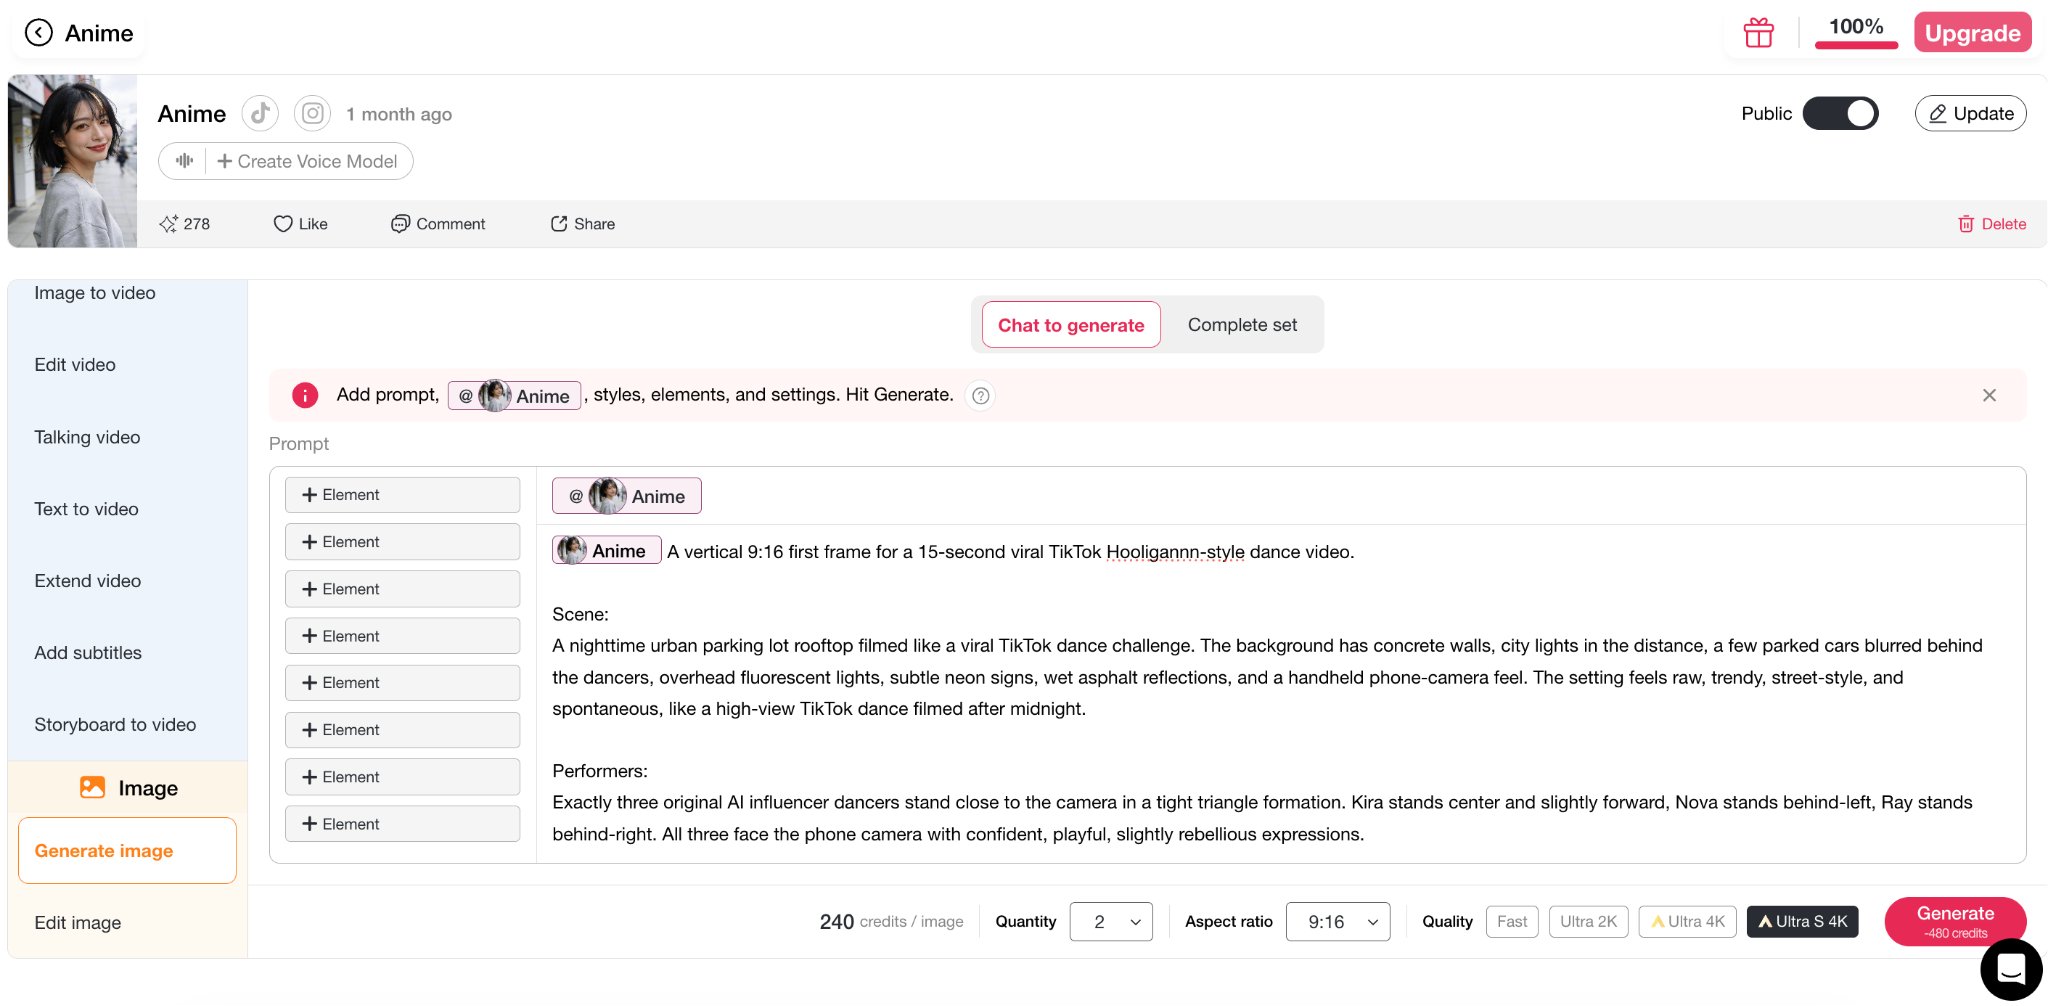This screenshot has height=1006, width=2048.
Task: Click the '240 credits / image' text
Action: click(x=891, y=922)
